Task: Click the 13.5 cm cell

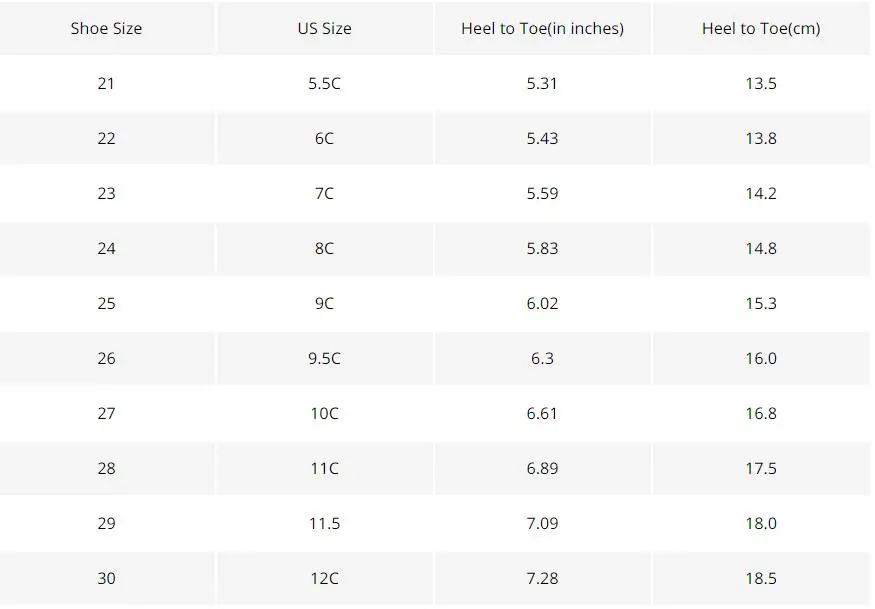Action: [761, 83]
